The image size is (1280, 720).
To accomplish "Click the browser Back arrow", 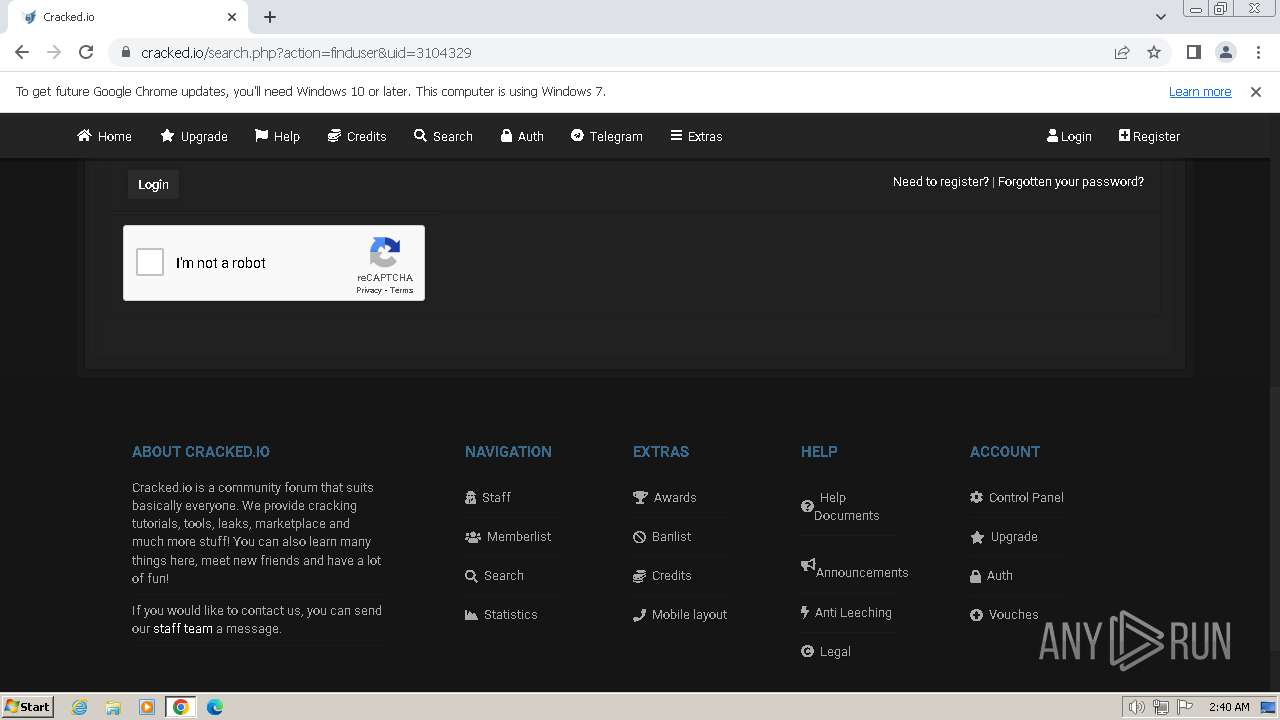I will coord(22,52).
